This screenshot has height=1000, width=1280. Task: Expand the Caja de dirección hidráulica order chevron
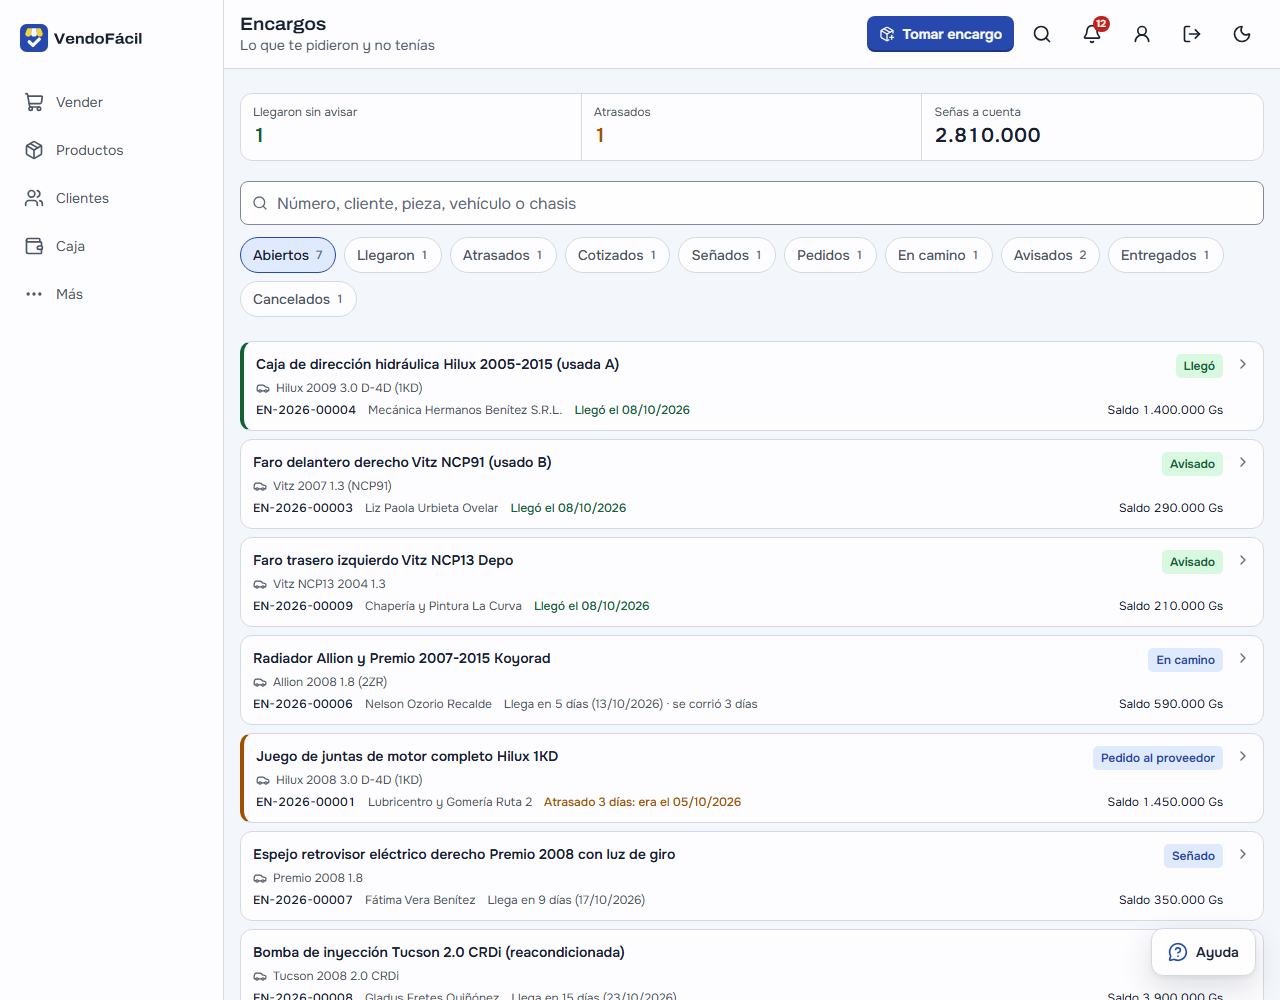point(1243,364)
